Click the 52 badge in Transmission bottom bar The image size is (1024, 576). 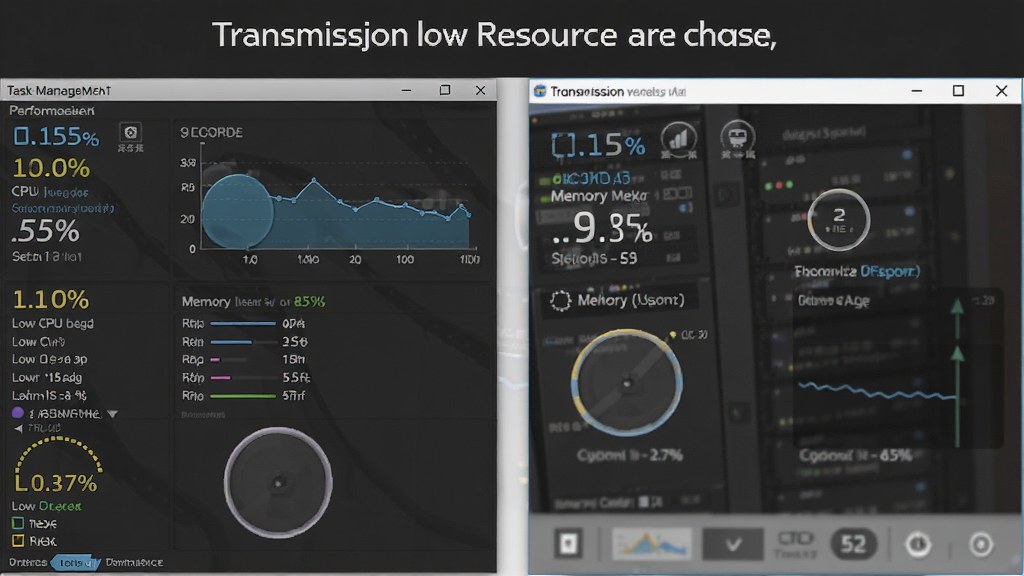click(853, 543)
